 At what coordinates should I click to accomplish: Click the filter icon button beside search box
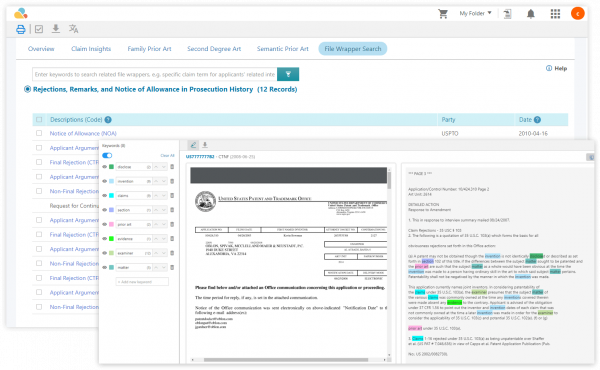pyautogui.click(x=288, y=74)
